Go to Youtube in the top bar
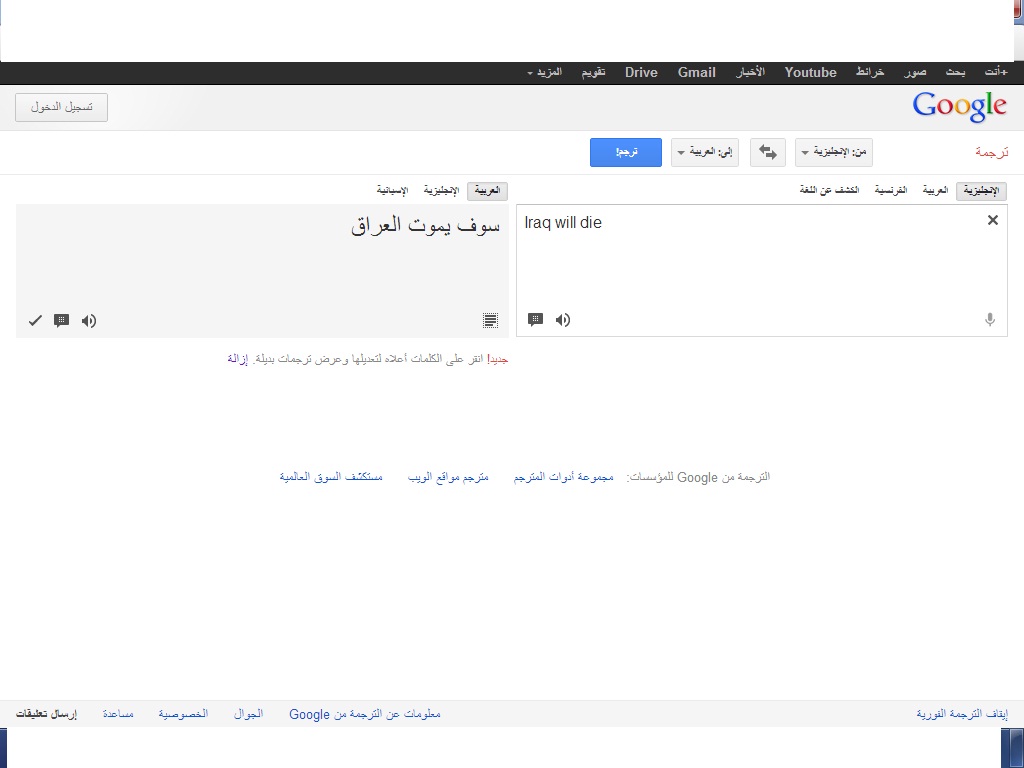 click(x=810, y=73)
